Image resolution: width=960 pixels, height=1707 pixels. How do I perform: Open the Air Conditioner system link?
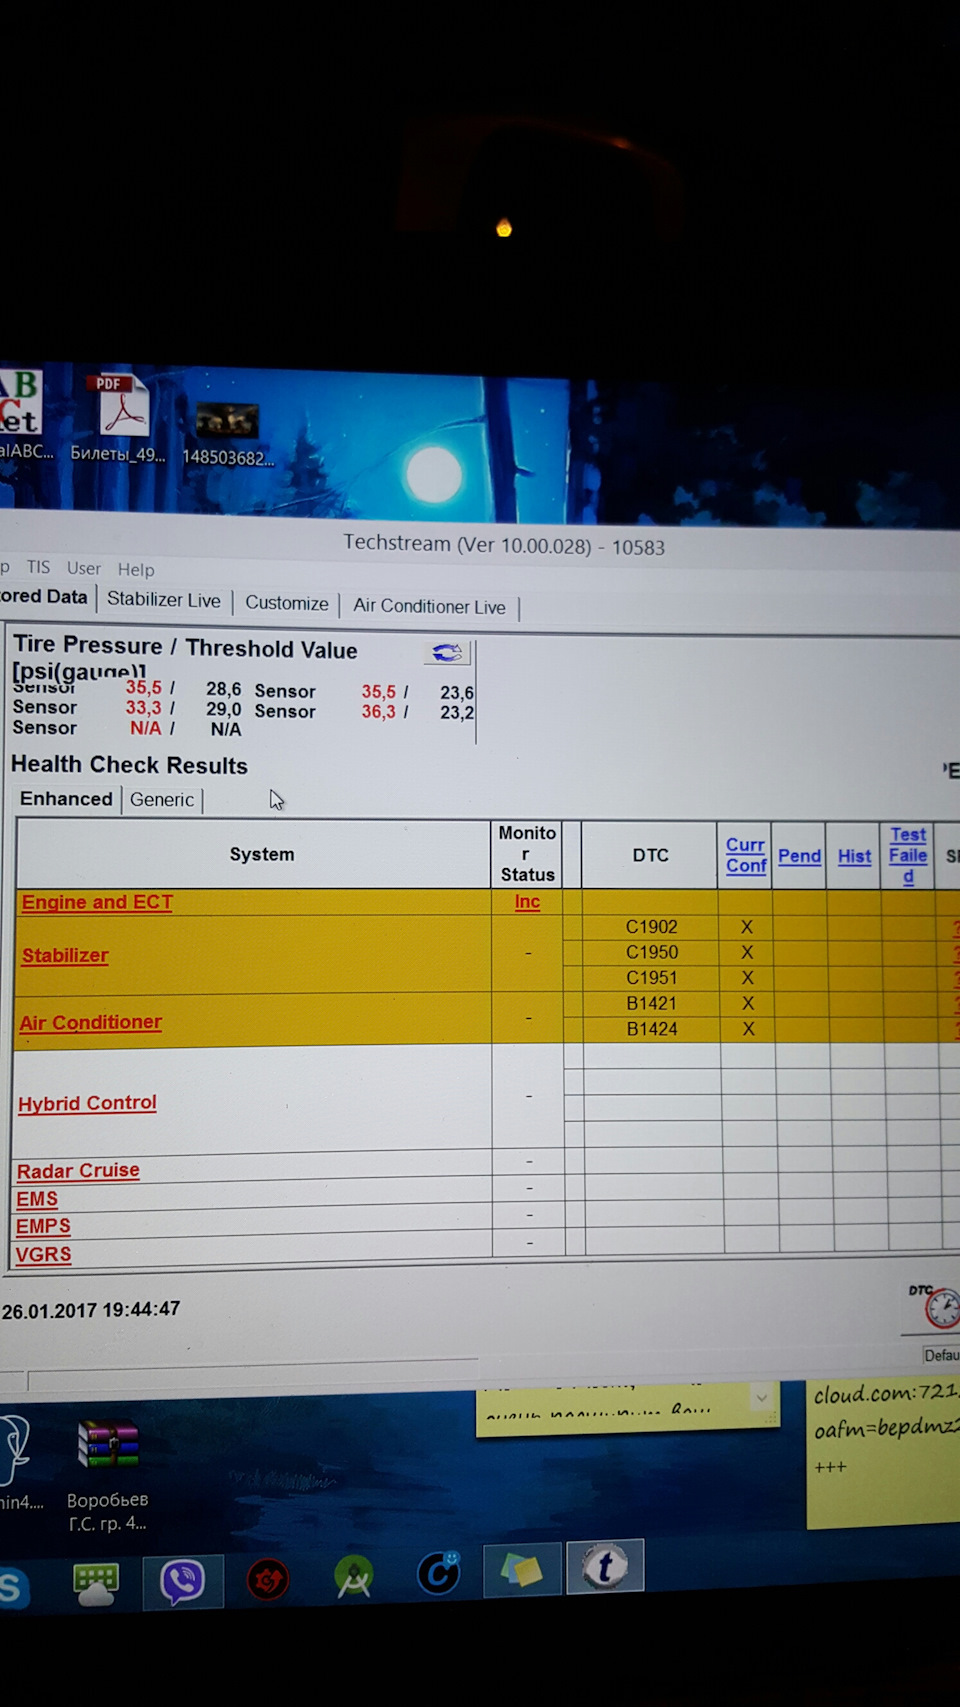tap(90, 1022)
